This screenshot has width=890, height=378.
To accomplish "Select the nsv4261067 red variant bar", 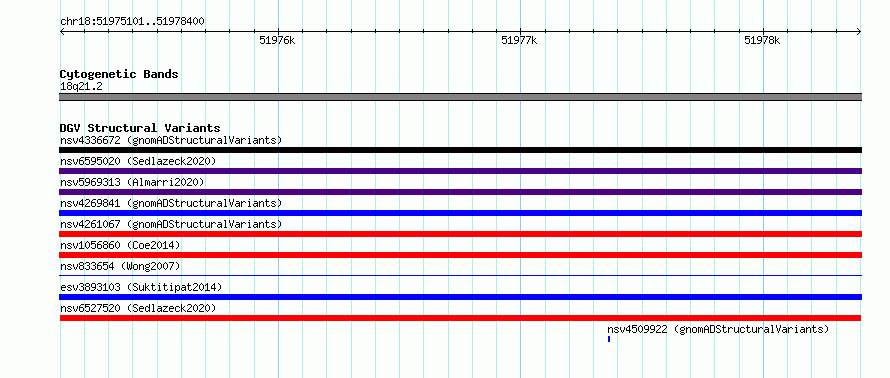I will point(460,234).
